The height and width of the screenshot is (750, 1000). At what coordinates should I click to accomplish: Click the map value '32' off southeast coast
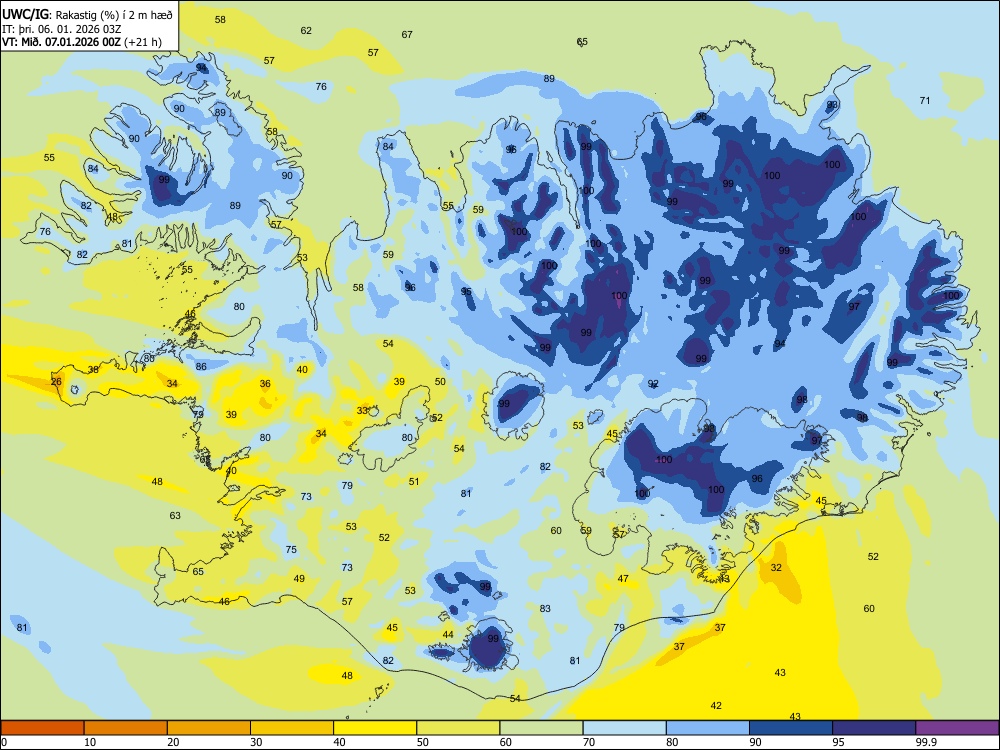(776, 568)
